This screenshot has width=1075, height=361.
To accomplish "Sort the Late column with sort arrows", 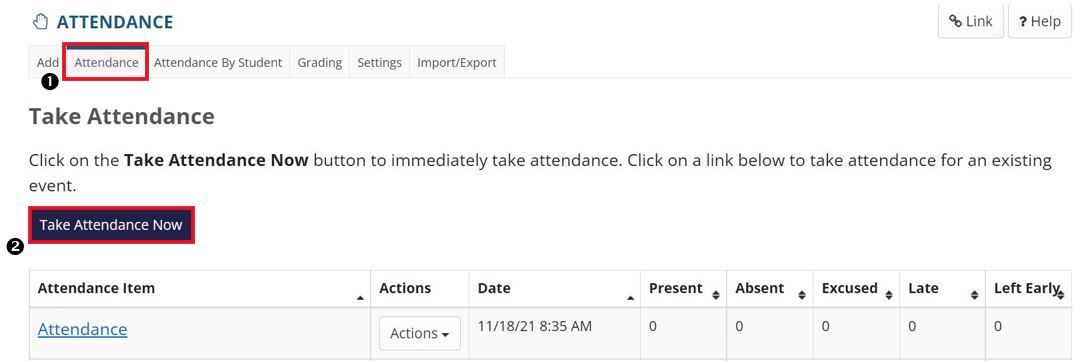I will point(975,295).
